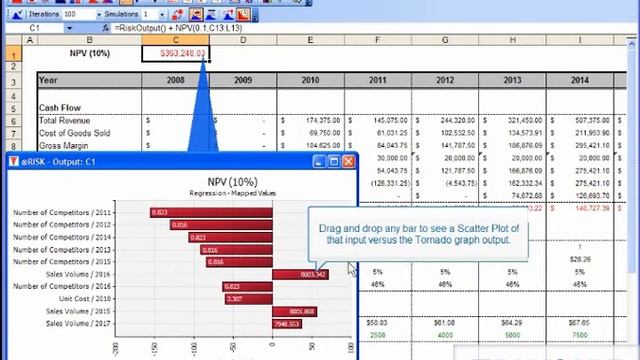Click the Sales Volume / 2016 bar
Screen dimensions: 640x360
[300, 274]
